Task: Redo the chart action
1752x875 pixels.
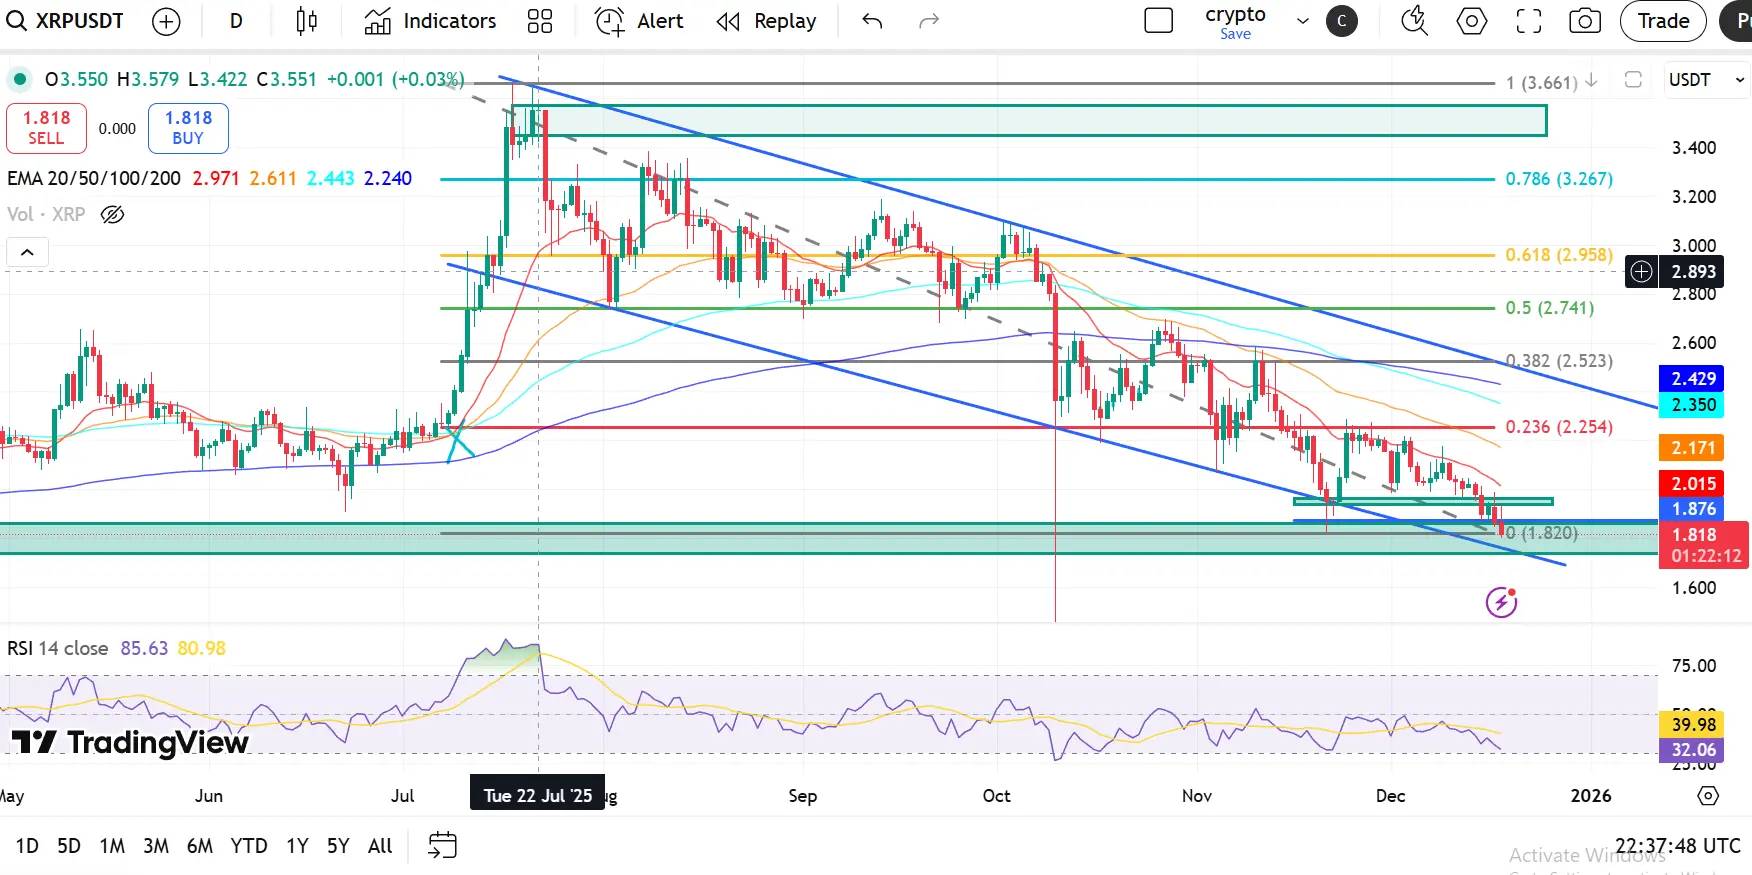Action: (x=929, y=21)
